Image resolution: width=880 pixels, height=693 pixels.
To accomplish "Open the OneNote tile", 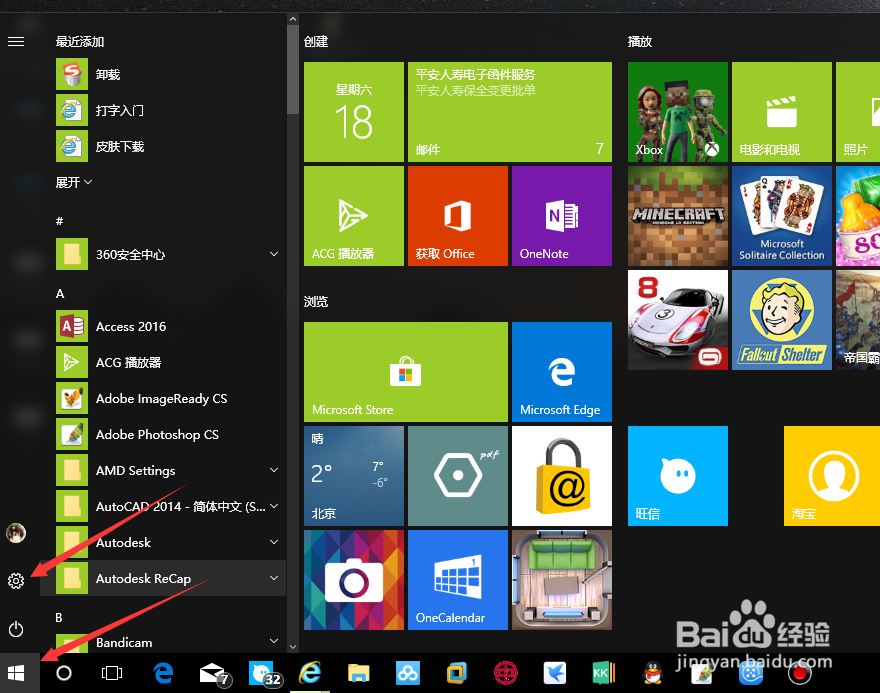I will tap(562, 215).
